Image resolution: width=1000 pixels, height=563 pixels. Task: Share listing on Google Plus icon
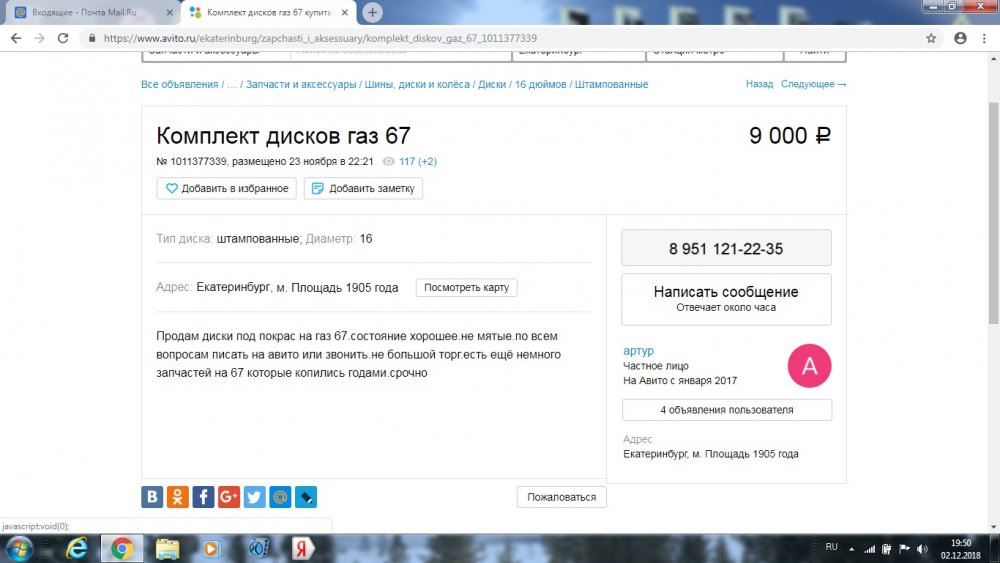(228, 497)
